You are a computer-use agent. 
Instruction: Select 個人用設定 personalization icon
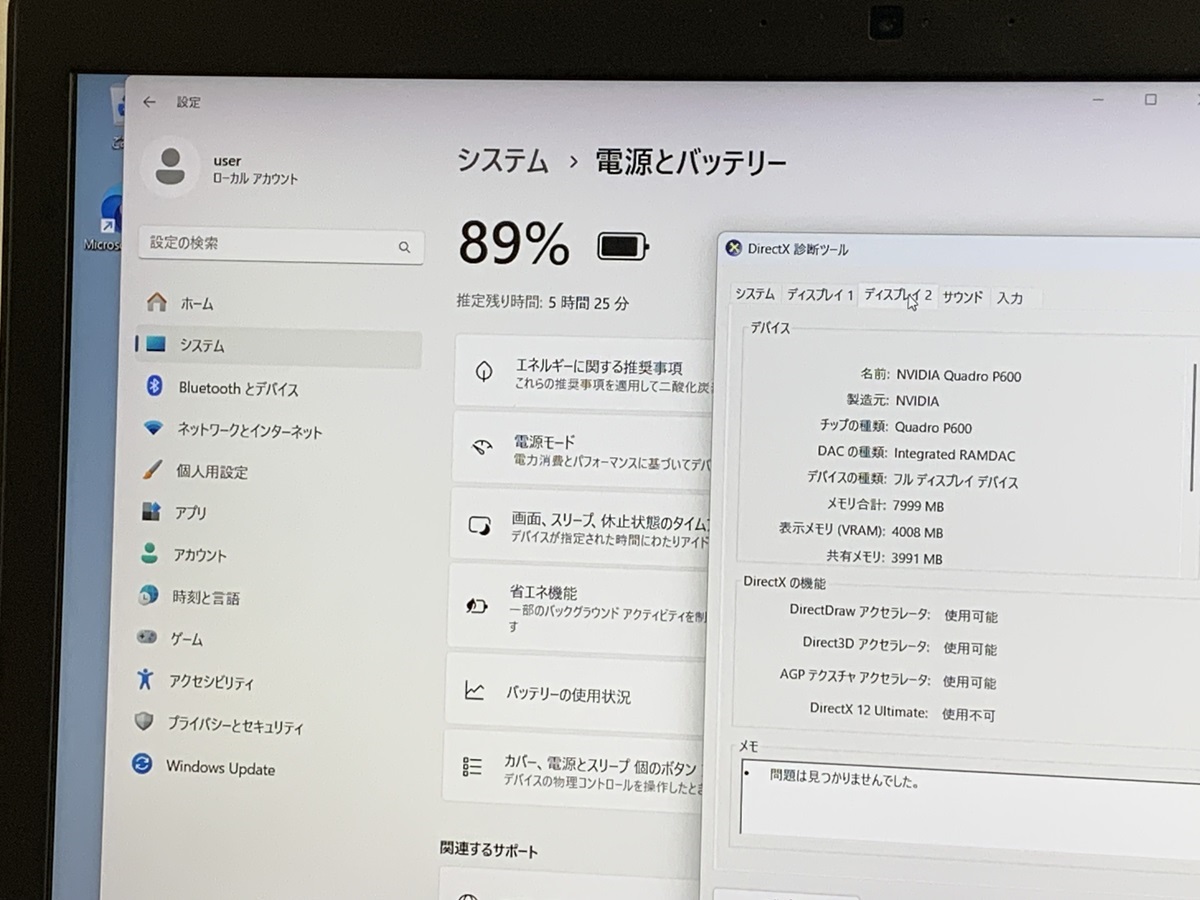click(152, 470)
